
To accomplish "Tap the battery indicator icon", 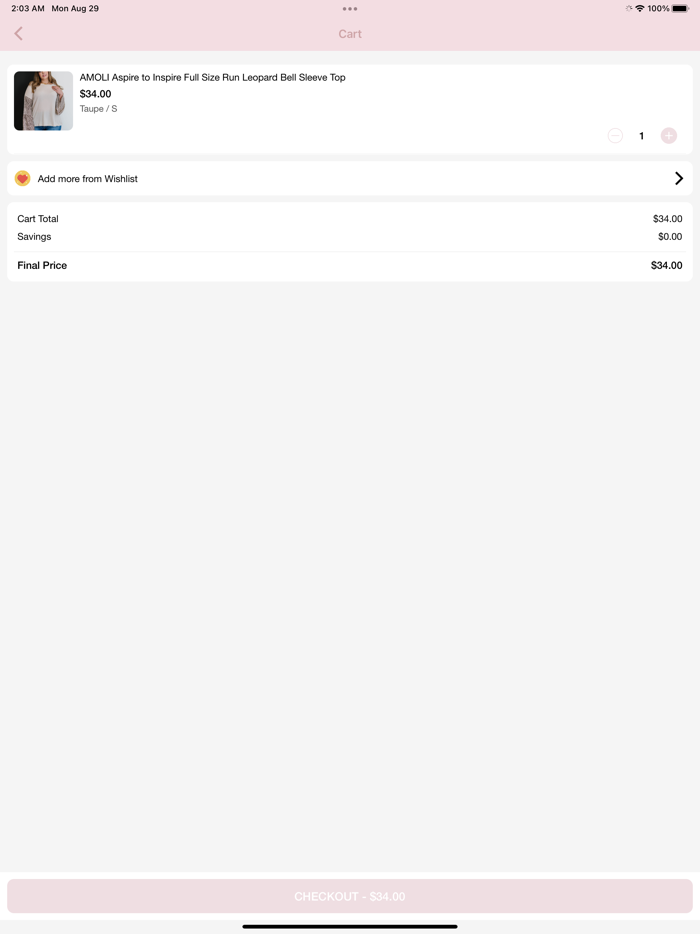I will (681, 9).
